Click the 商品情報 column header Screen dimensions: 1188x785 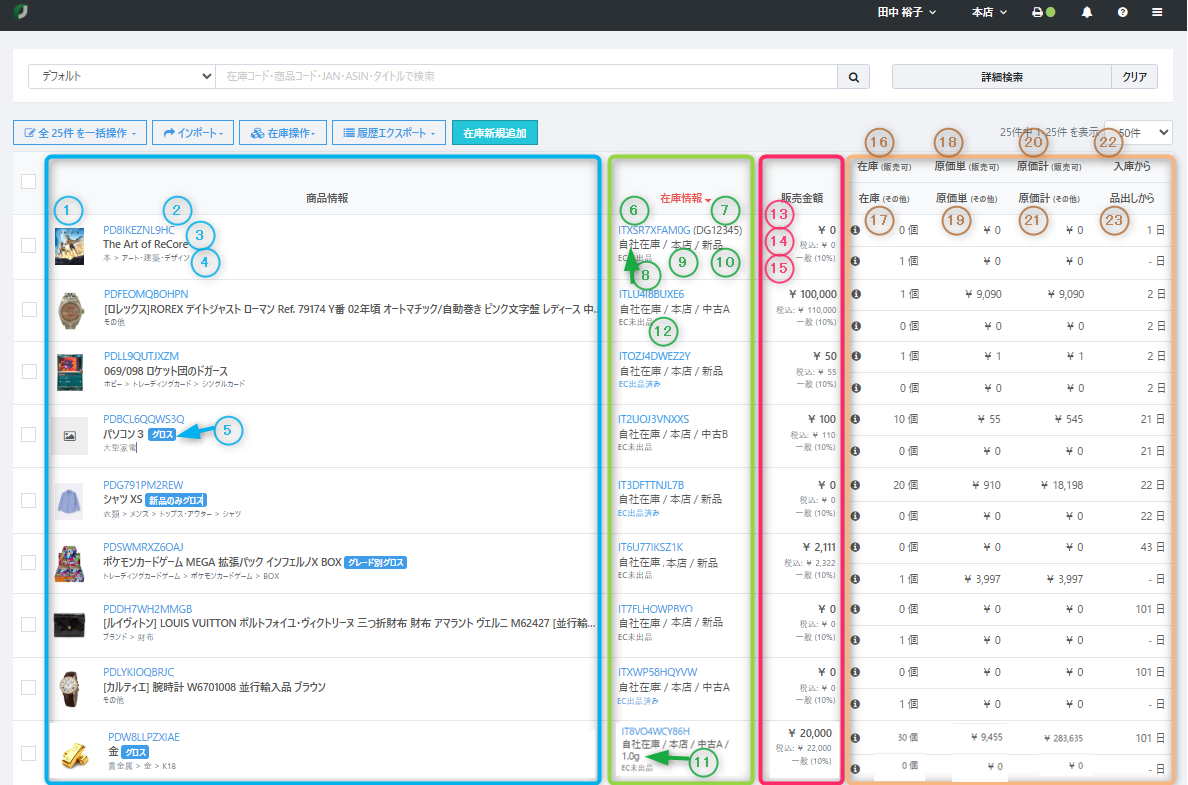pyautogui.click(x=327, y=199)
